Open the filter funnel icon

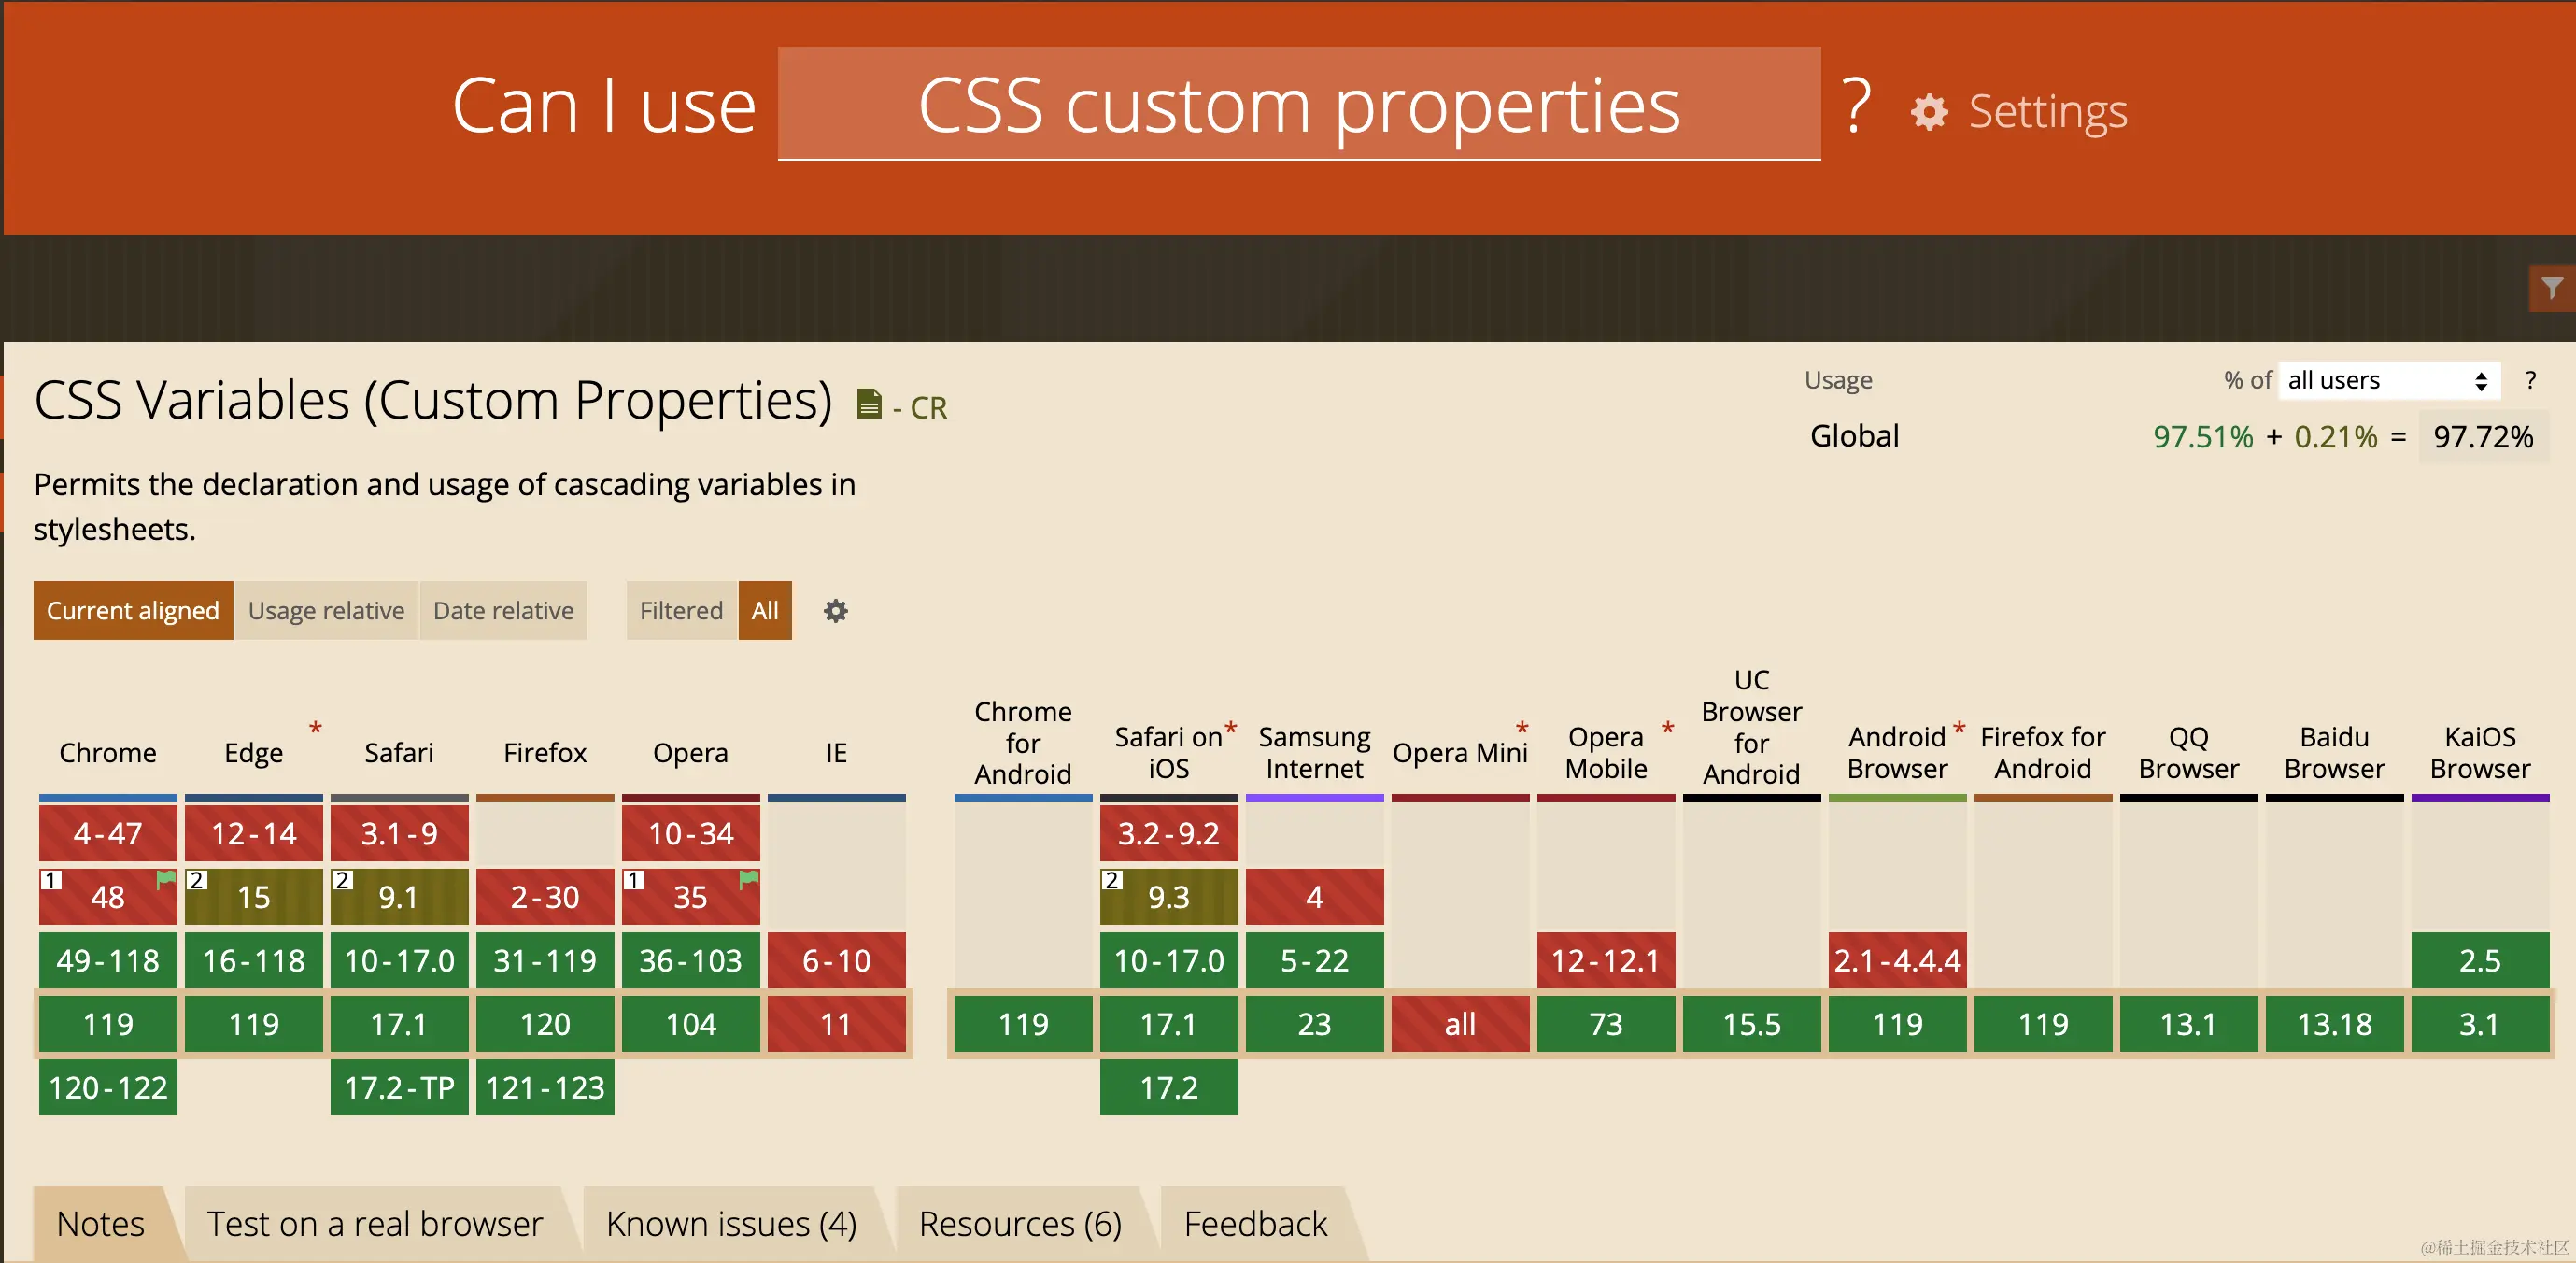click(x=2551, y=289)
